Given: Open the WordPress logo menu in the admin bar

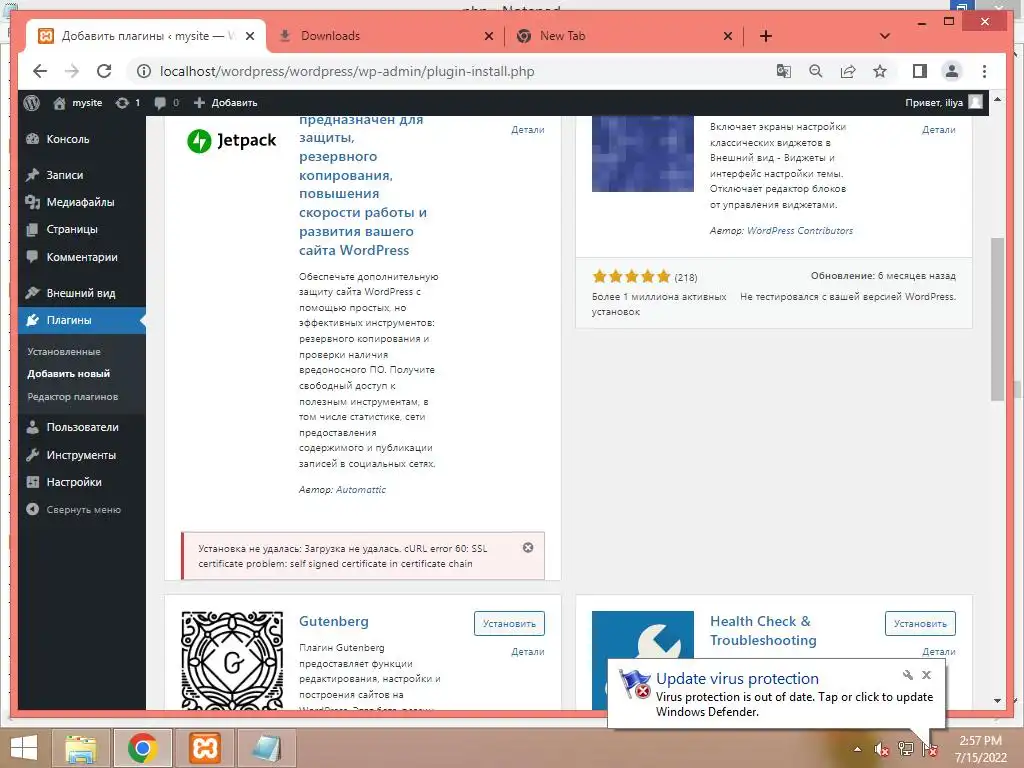Looking at the screenshot, I should click(x=31, y=103).
